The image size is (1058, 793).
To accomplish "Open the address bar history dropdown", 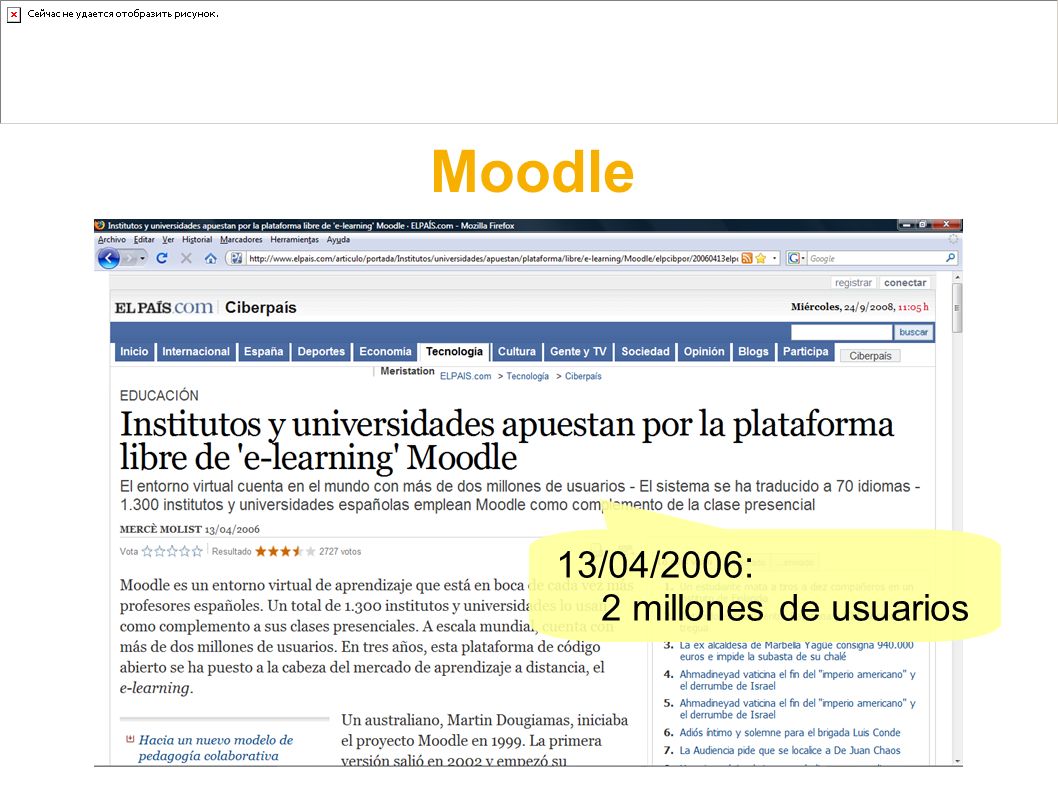I will (x=775, y=258).
